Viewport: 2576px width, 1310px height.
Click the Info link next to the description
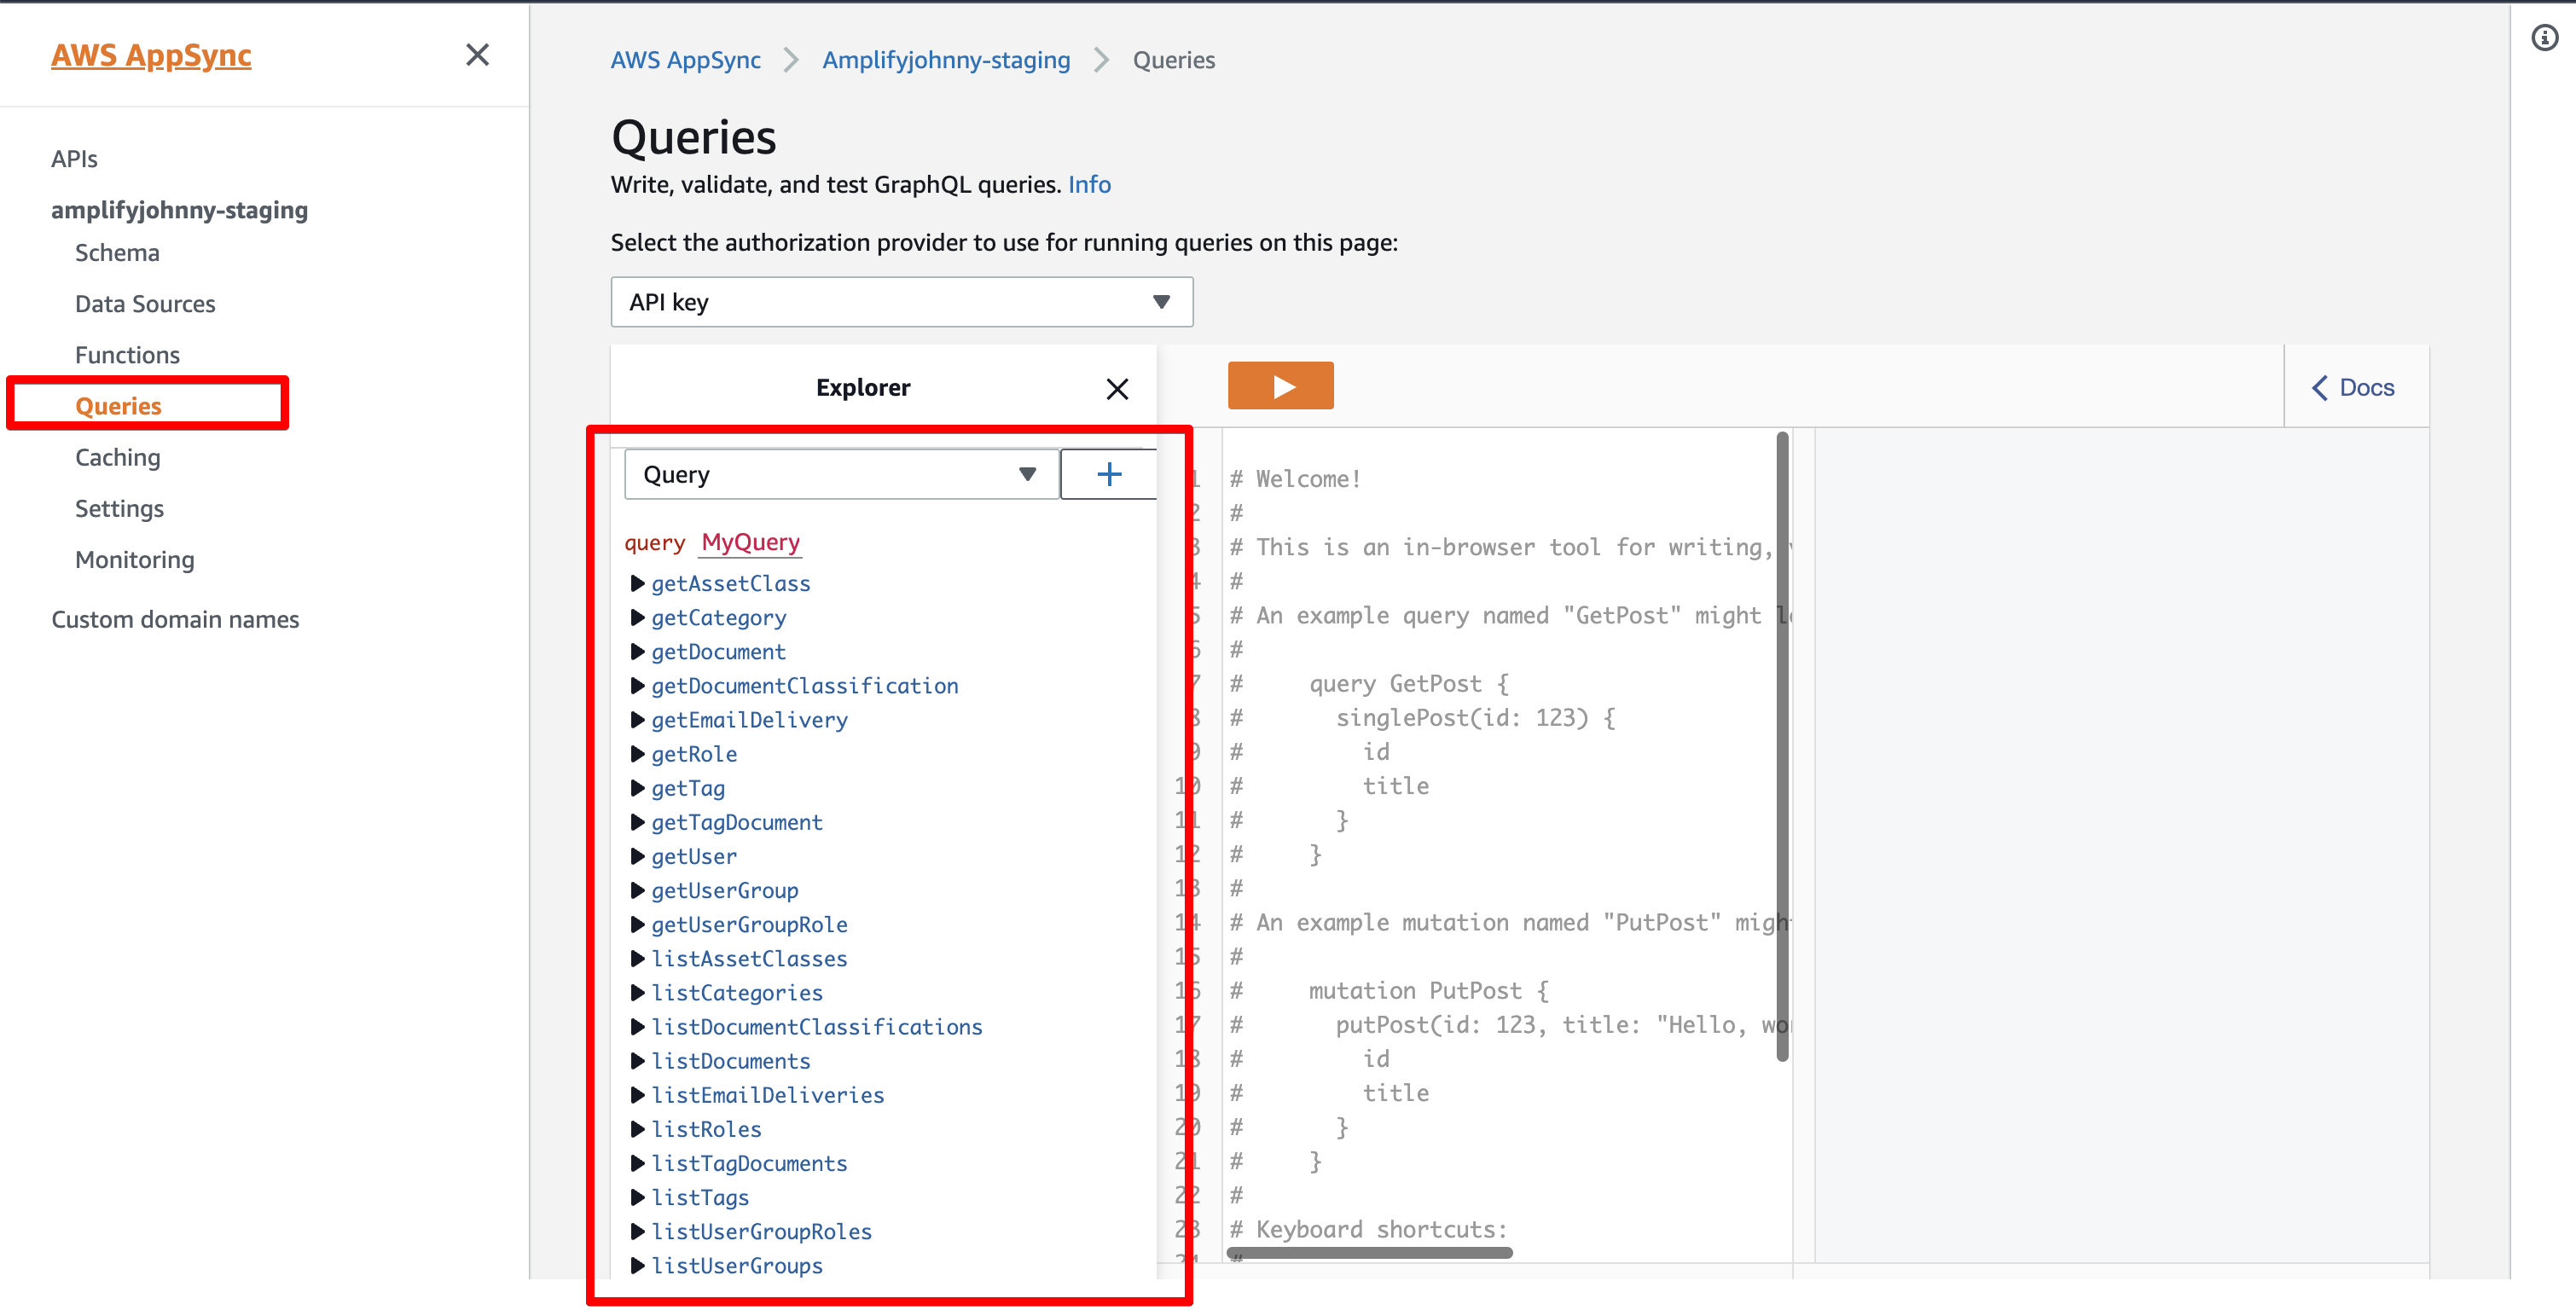tap(1089, 184)
